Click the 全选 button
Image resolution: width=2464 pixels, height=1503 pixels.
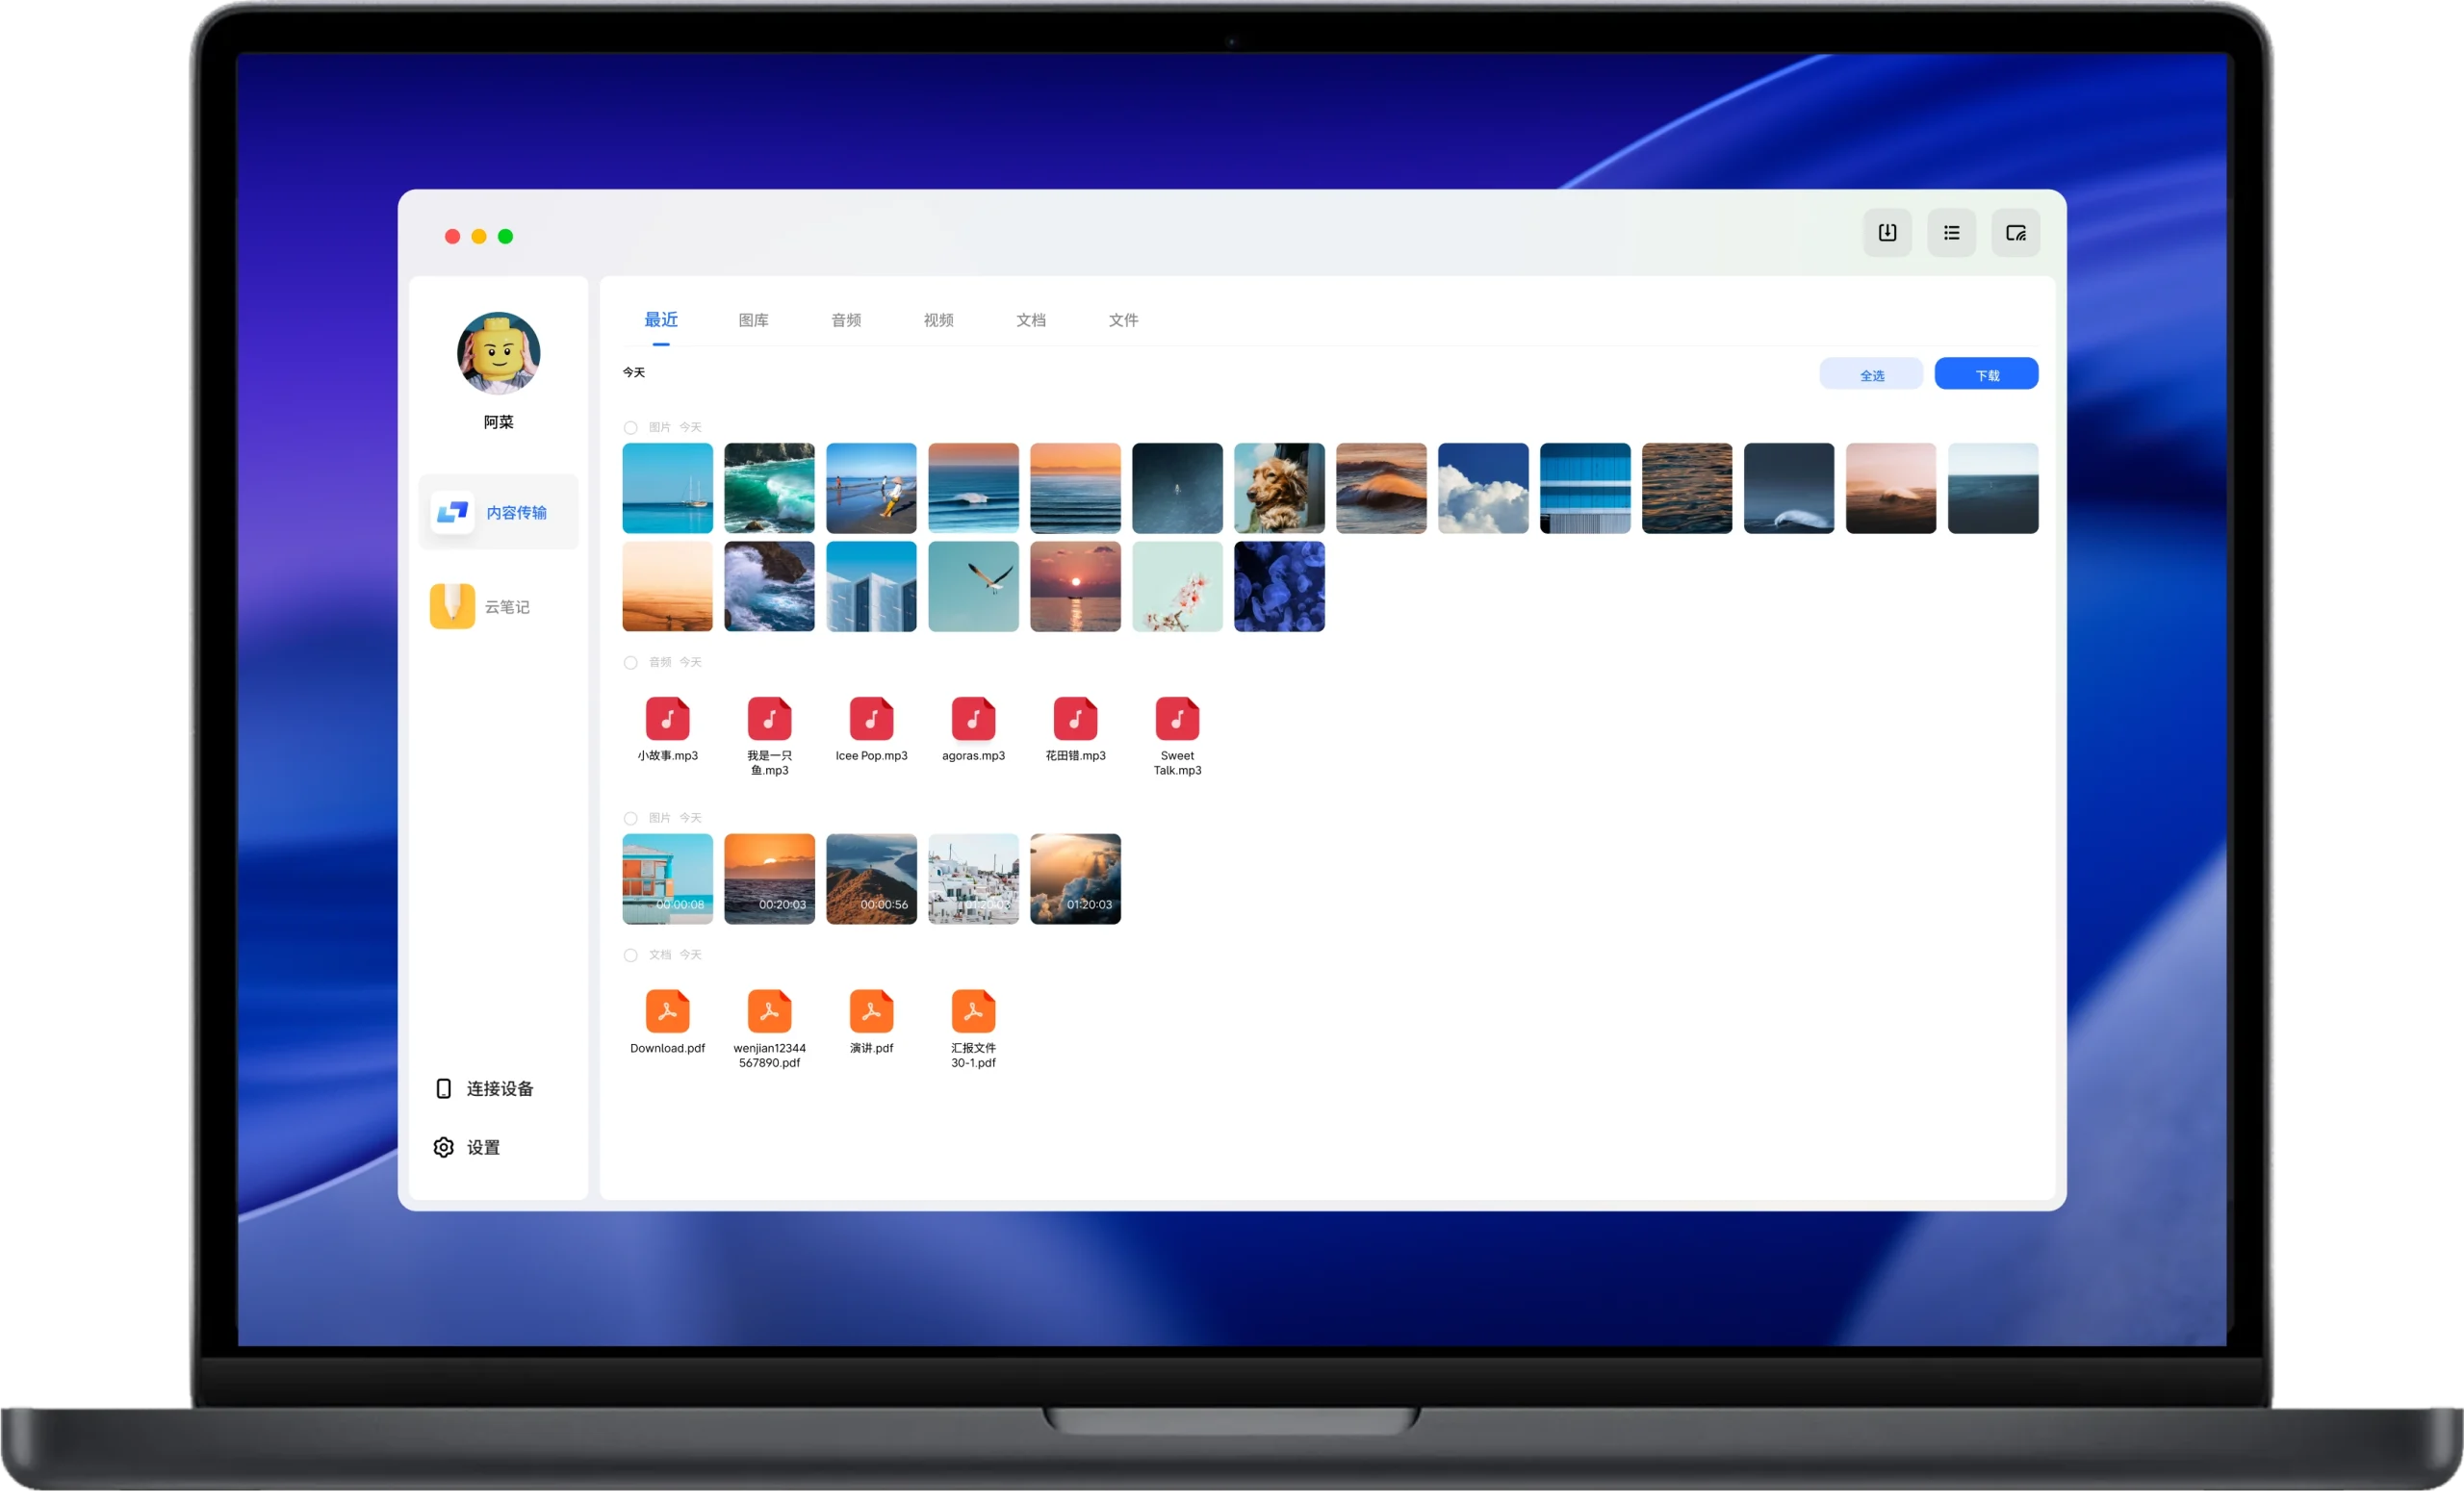coord(1871,375)
